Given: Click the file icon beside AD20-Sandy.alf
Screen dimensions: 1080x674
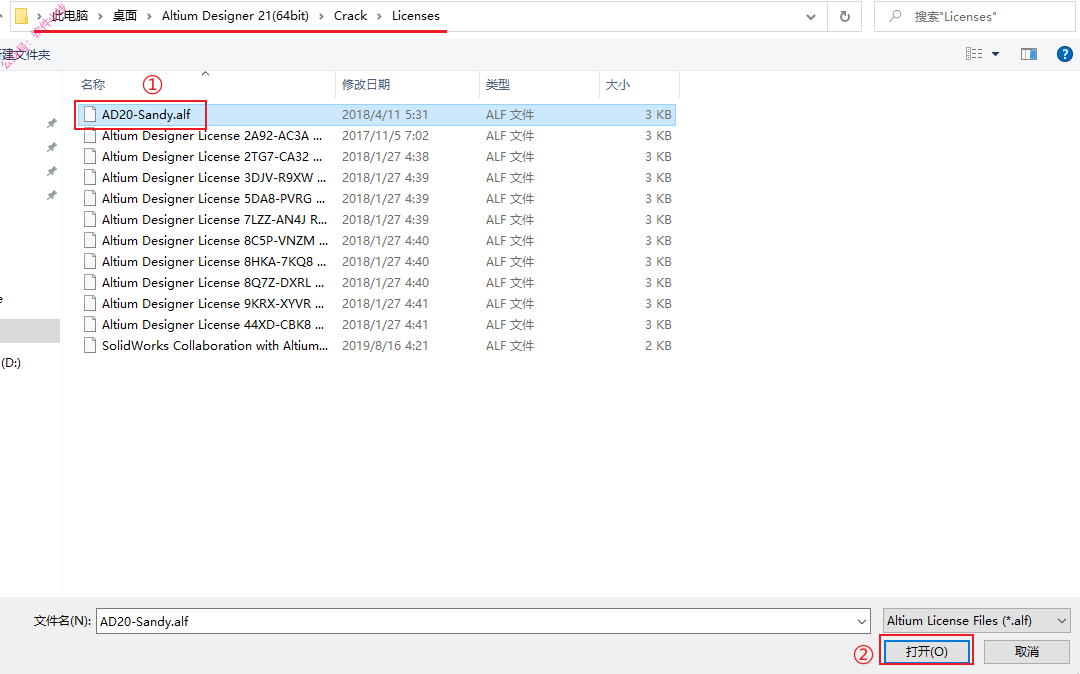Looking at the screenshot, I should (90, 115).
